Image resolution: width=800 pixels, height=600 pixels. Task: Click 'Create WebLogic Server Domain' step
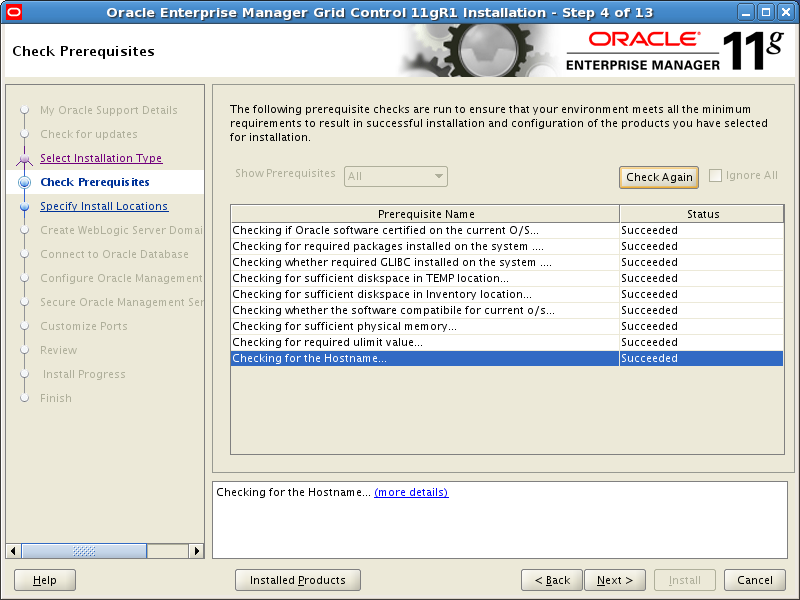click(x=121, y=230)
